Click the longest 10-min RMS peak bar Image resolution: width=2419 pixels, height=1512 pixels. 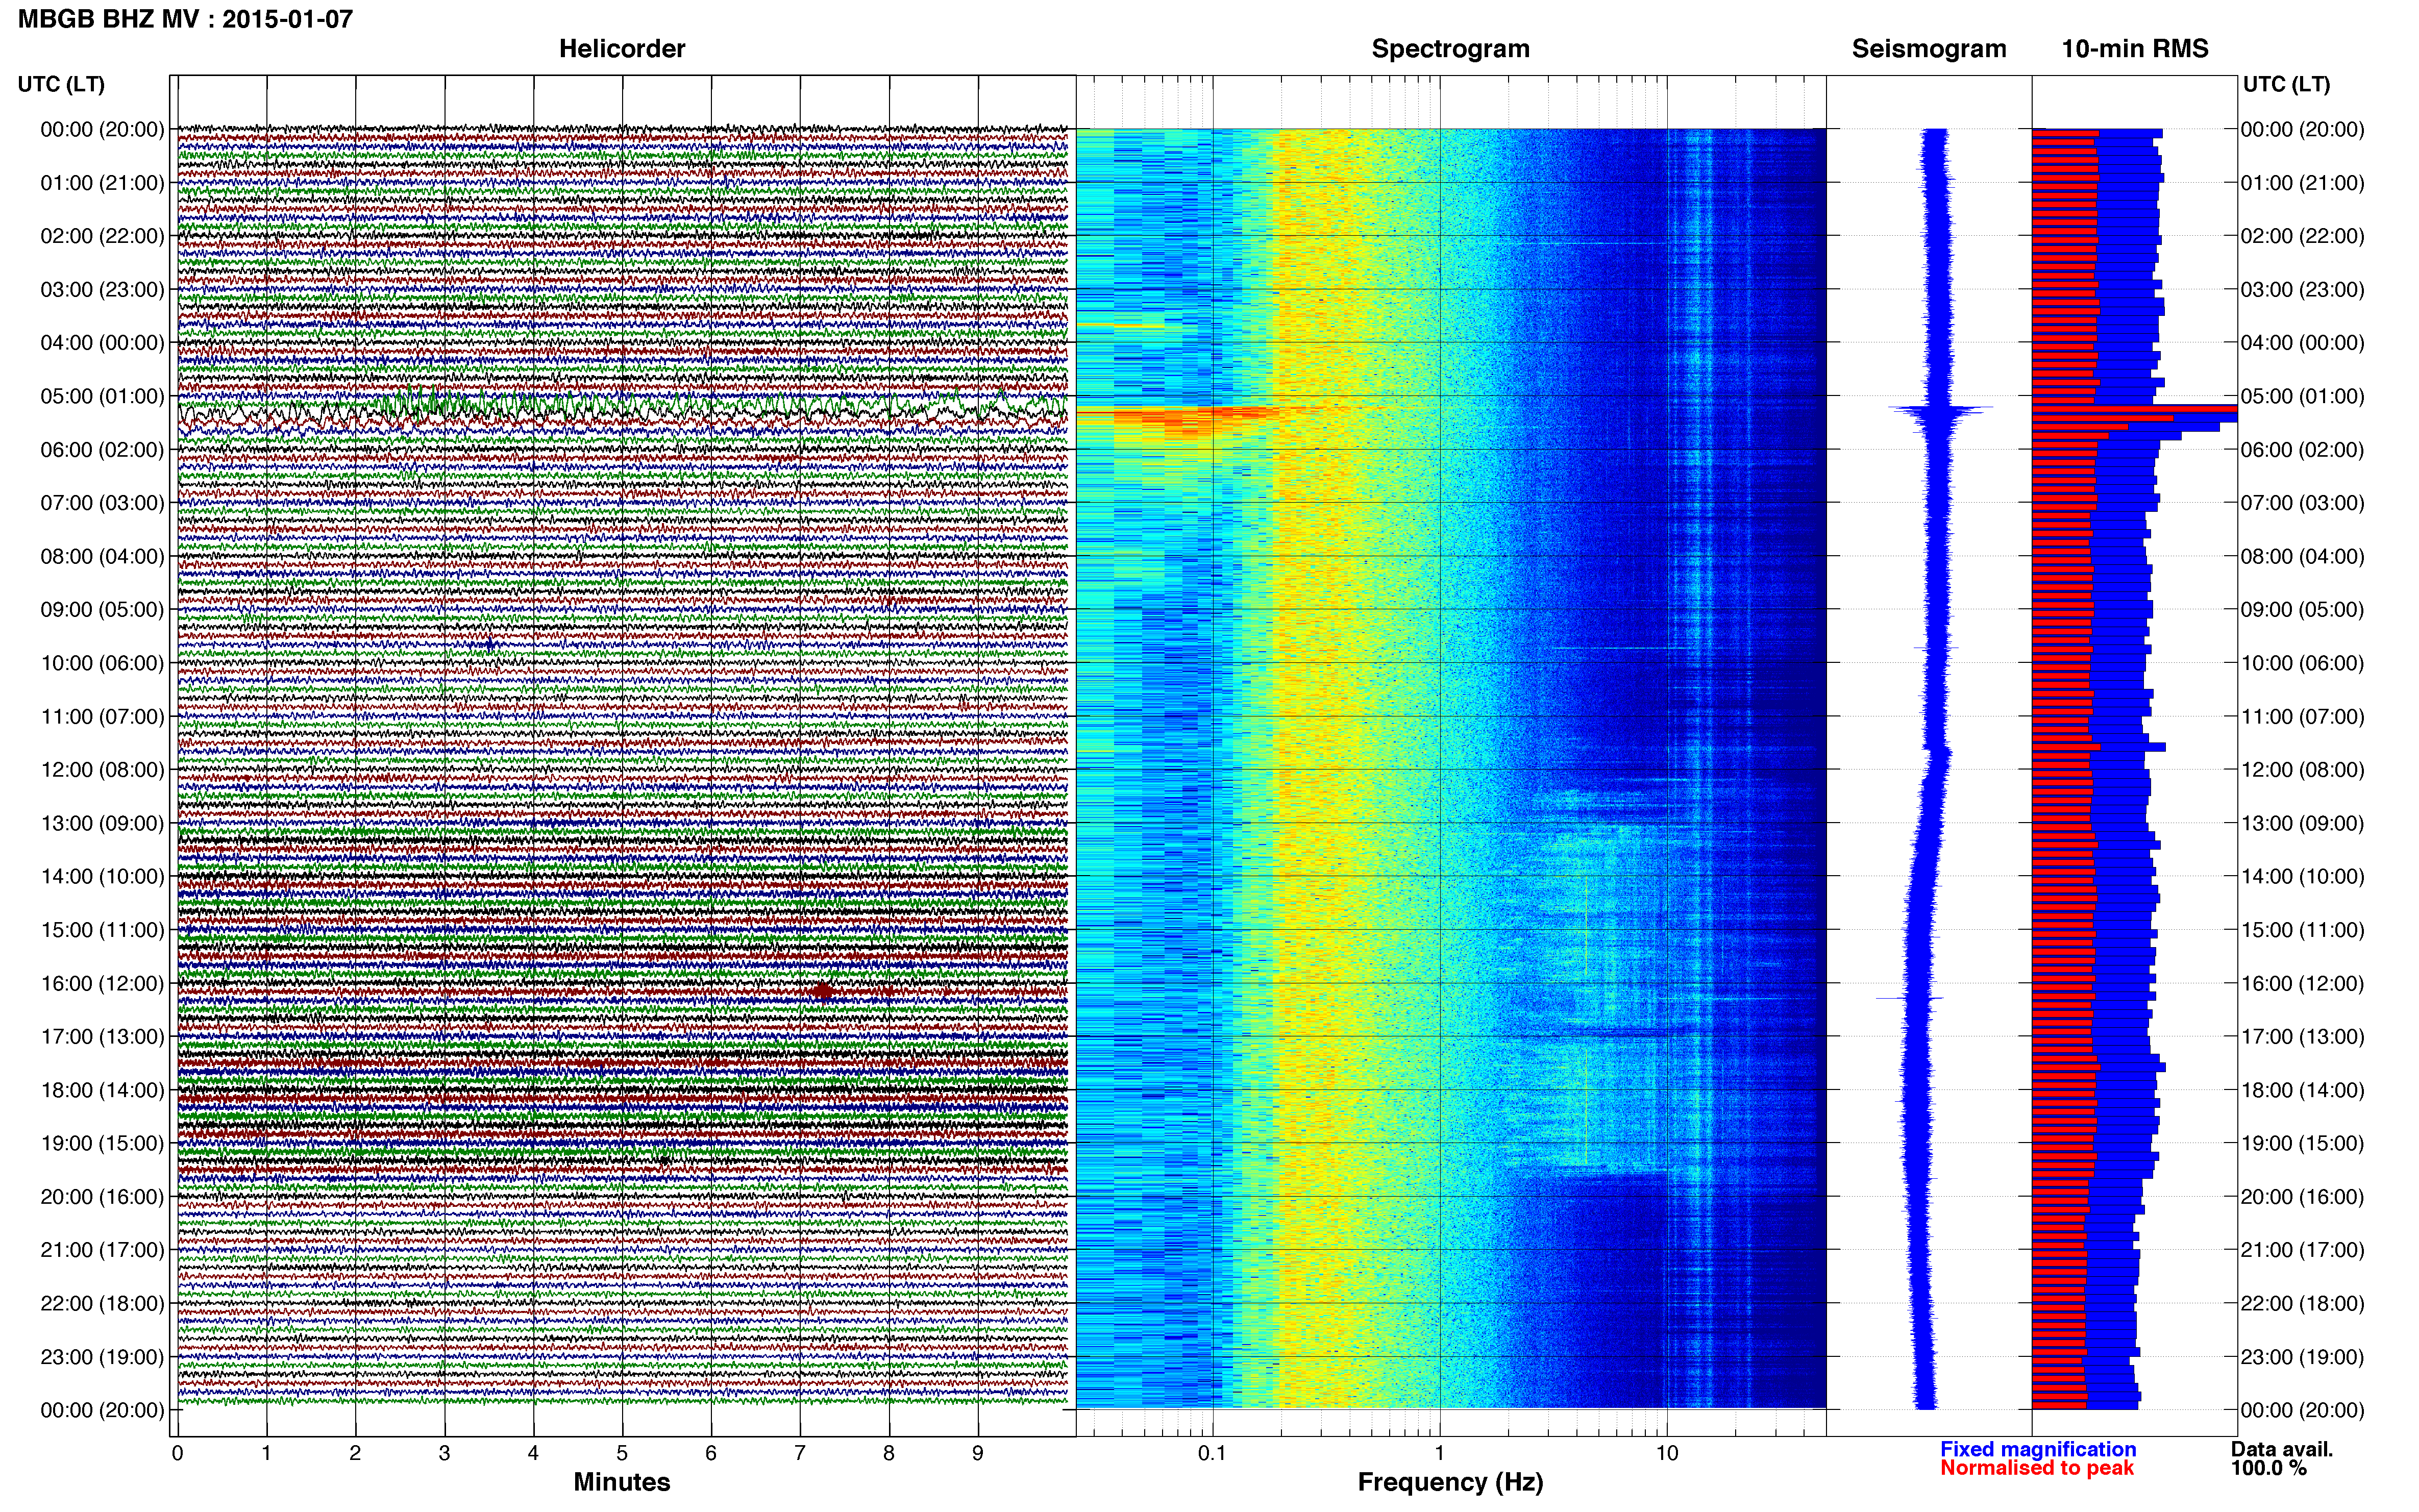point(2134,410)
